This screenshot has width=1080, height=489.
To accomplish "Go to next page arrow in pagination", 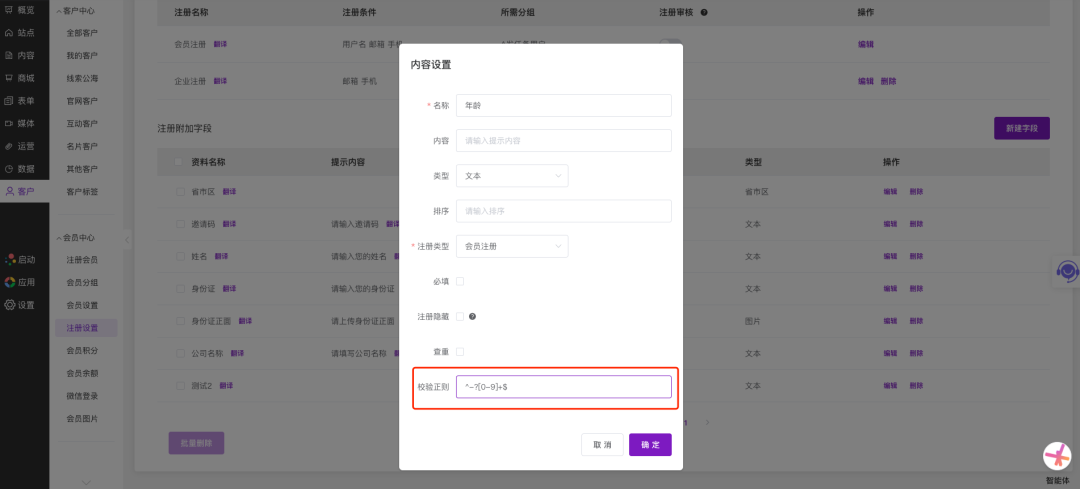I will [707, 422].
